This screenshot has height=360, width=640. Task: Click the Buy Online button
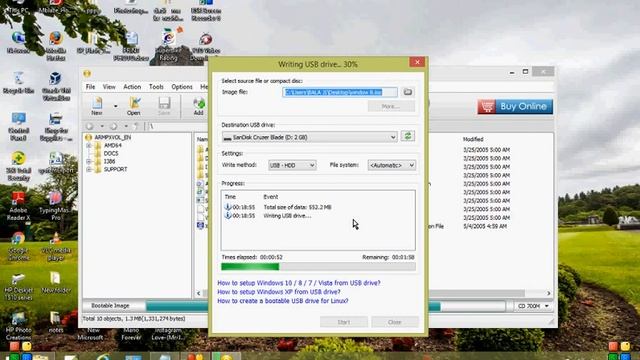click(515, 107)
